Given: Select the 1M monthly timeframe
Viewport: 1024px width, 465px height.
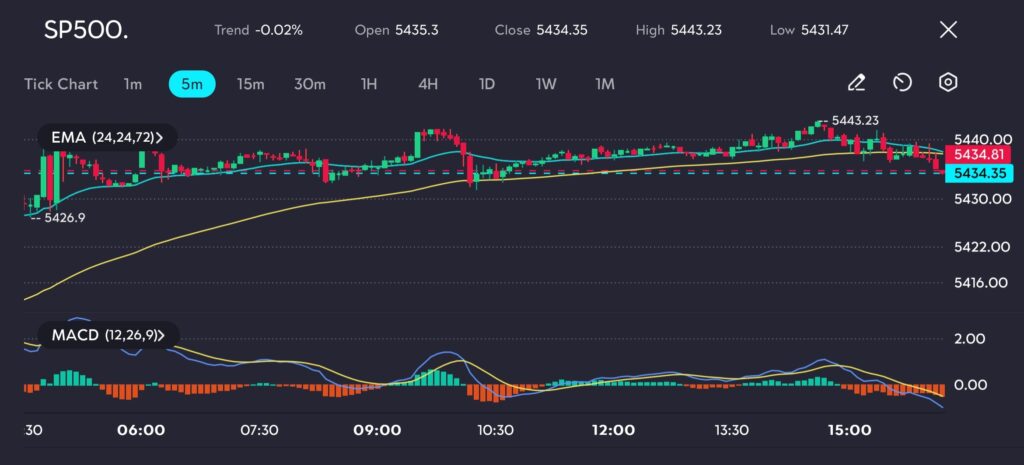Looking at the screenshot, I should (x=605, y=84).
